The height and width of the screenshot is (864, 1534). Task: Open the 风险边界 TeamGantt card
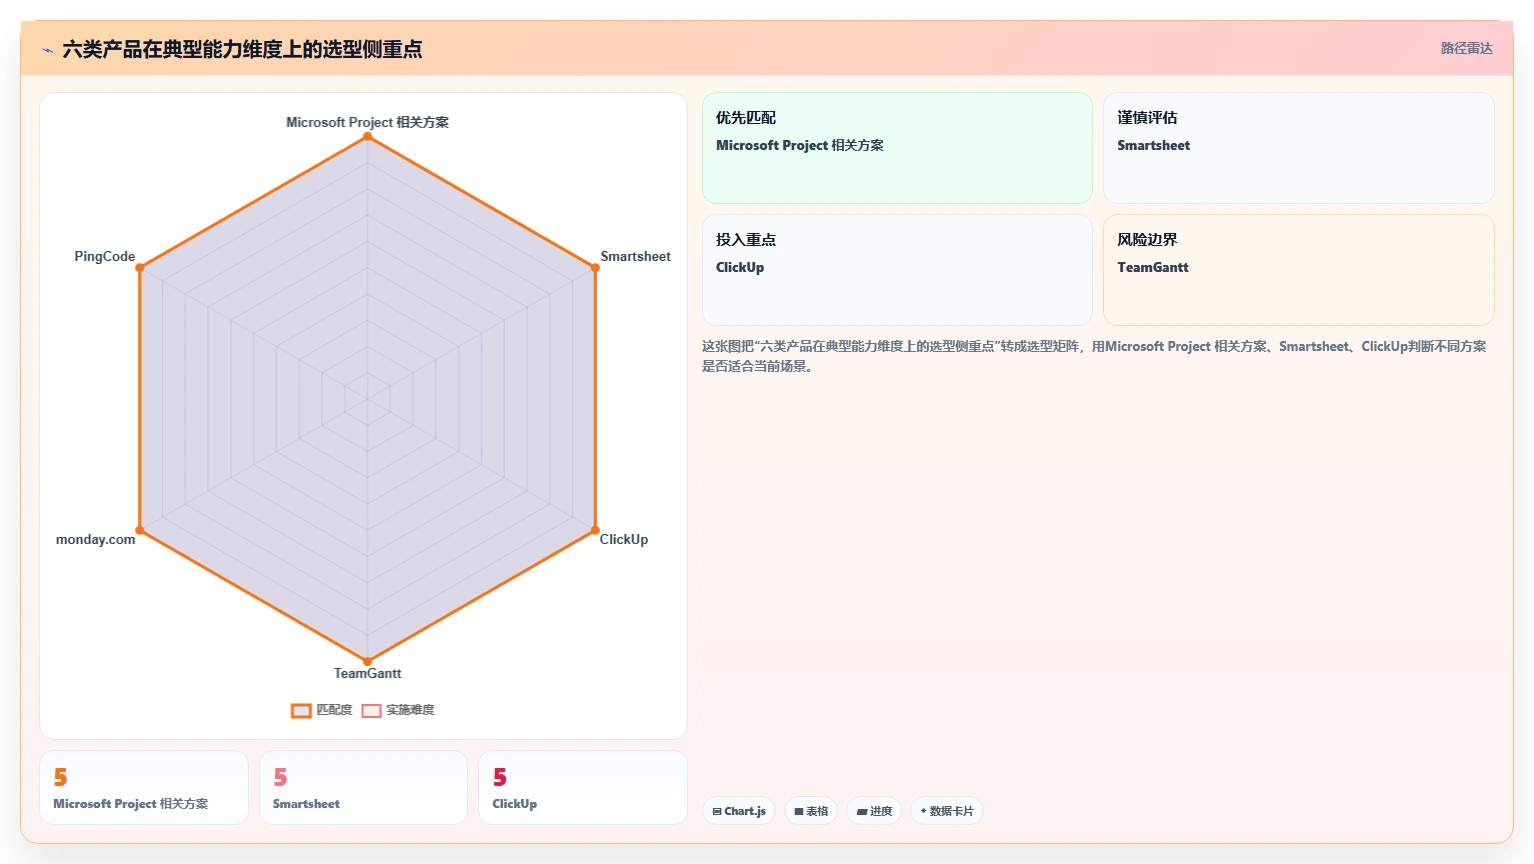(1298, 270)
